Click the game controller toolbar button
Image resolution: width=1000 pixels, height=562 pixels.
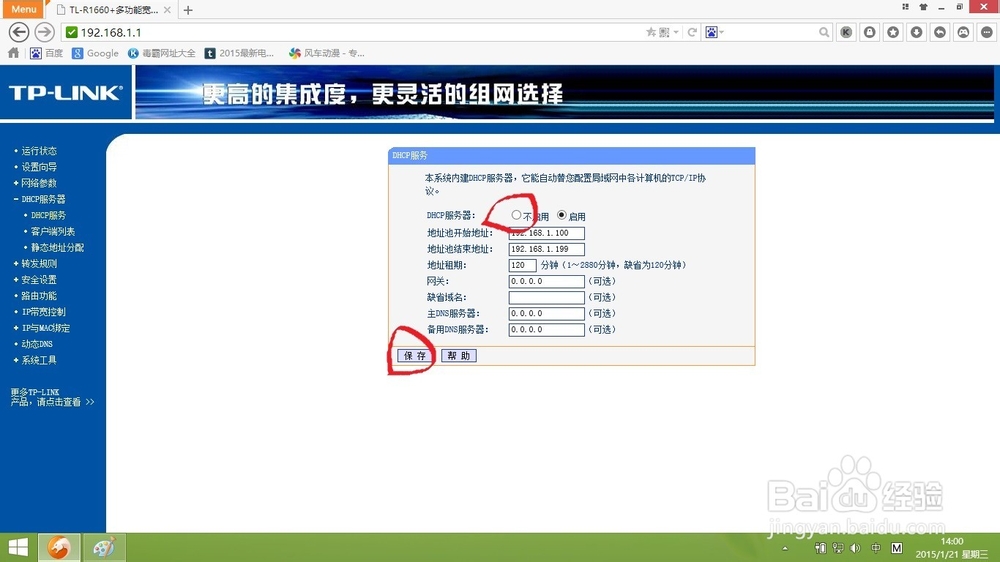click(963, 32)
